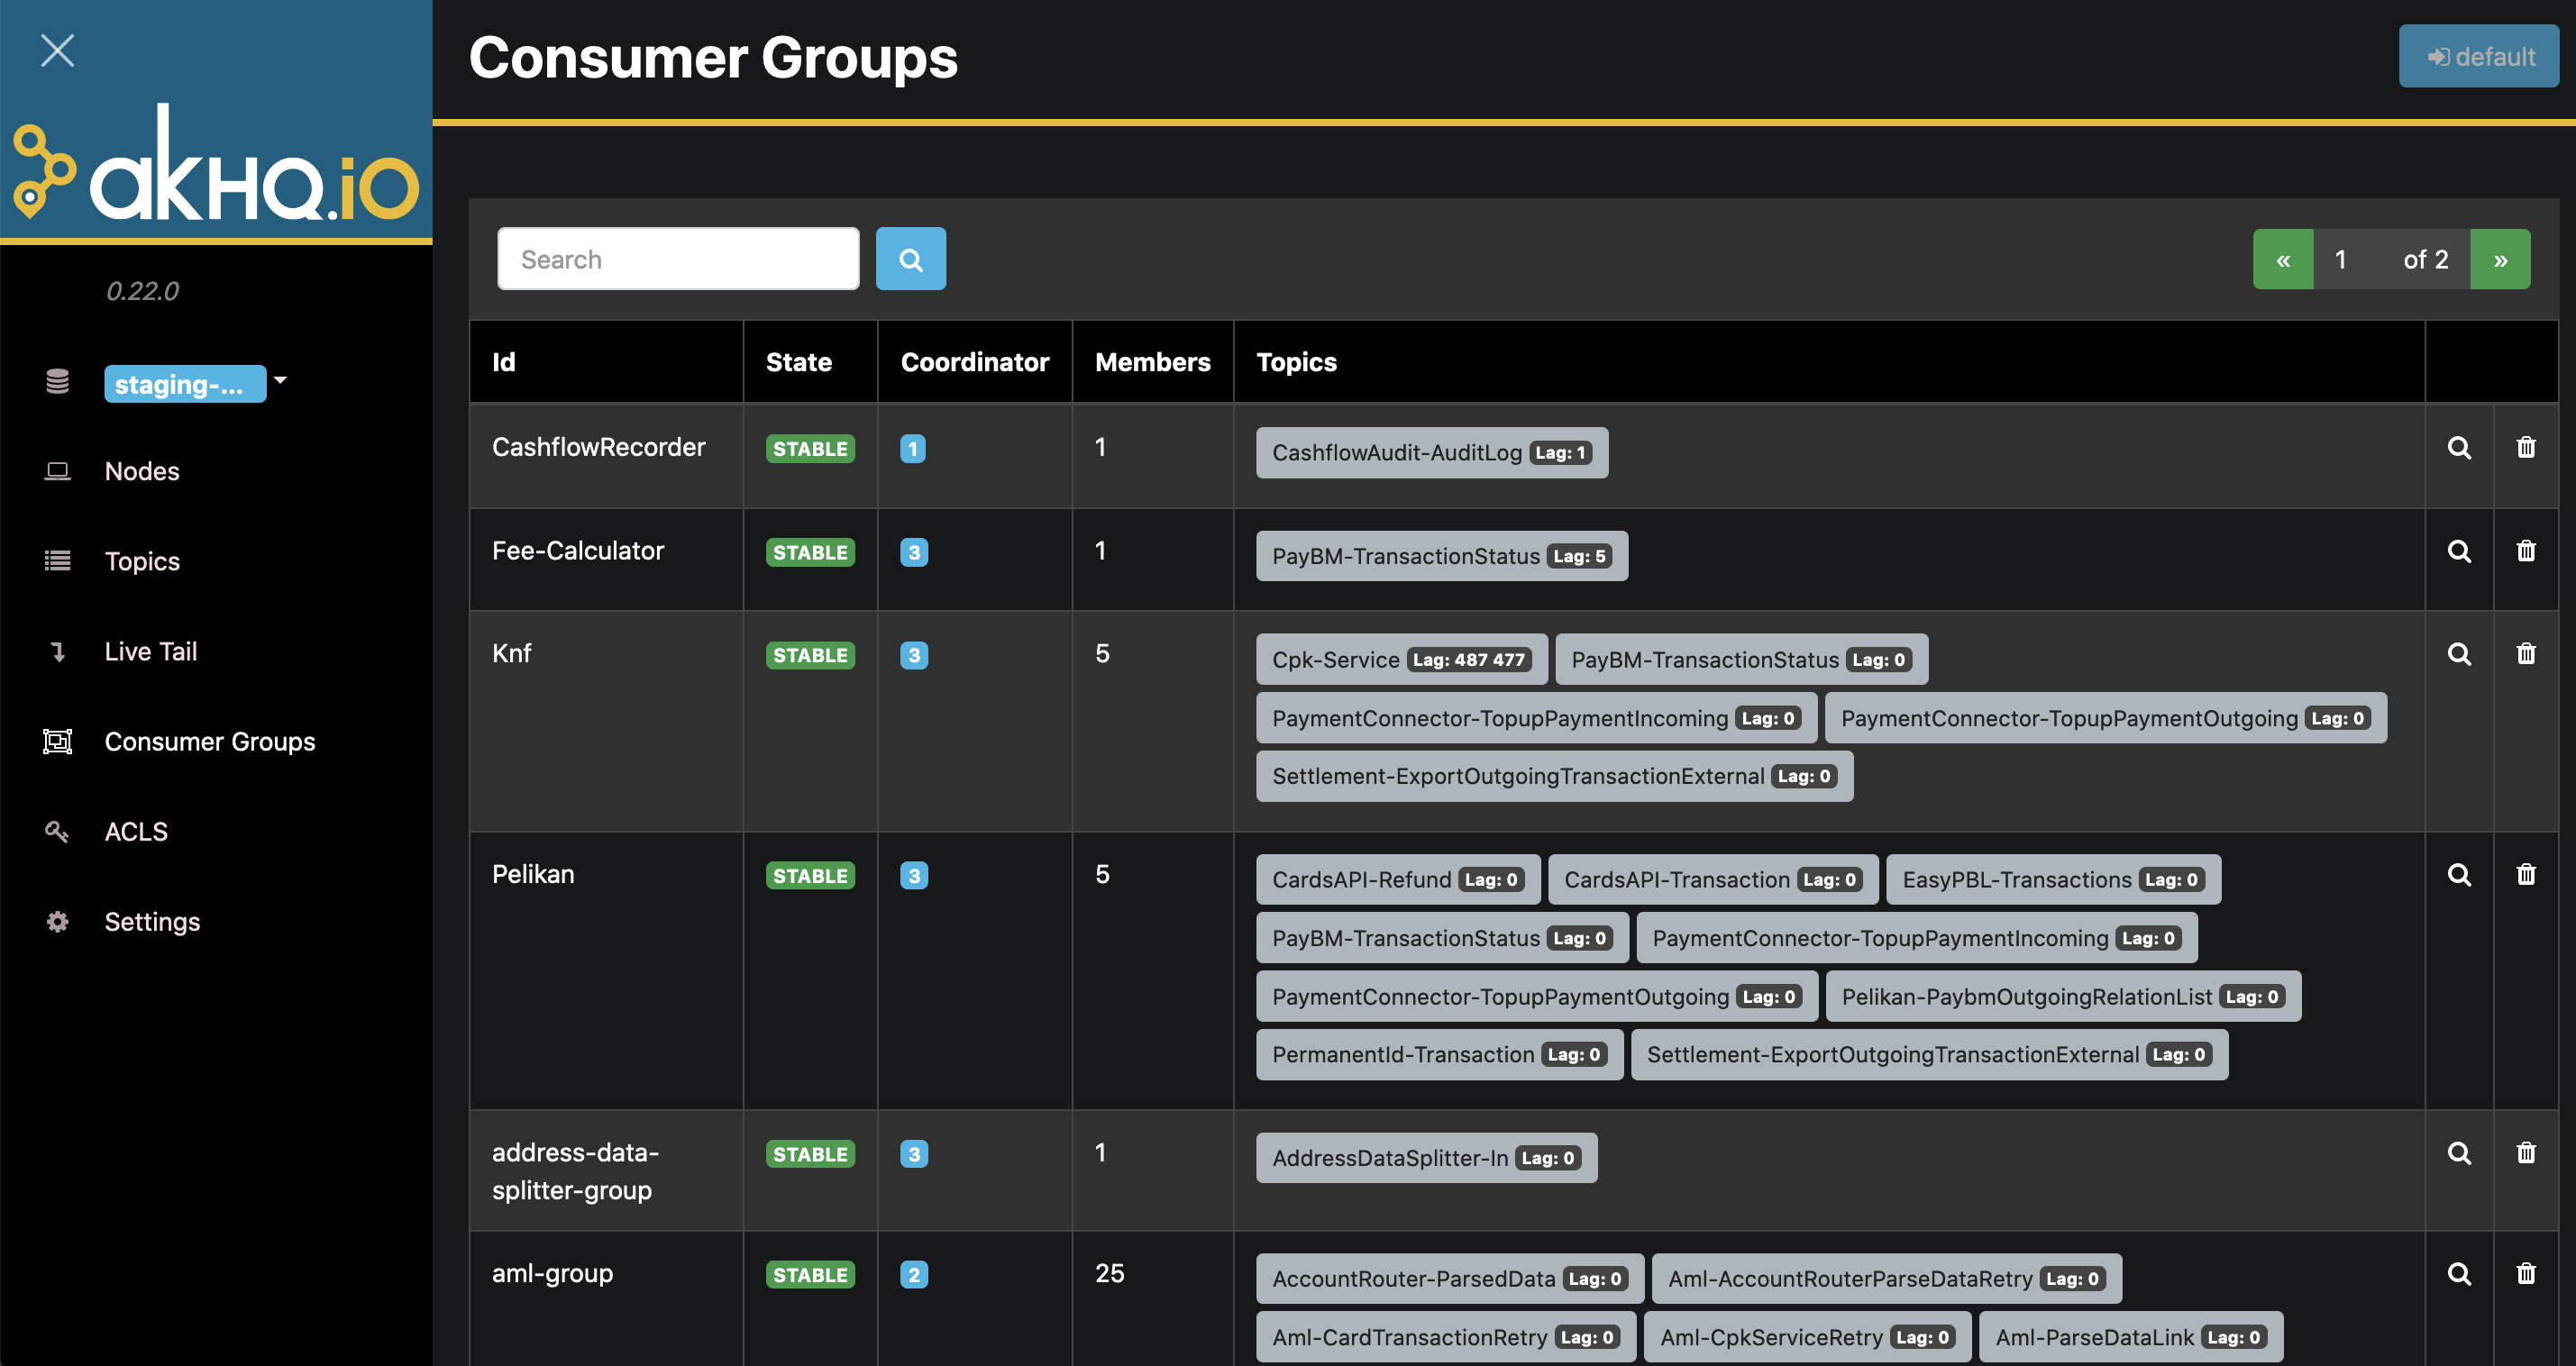Click the blue search magnifier button
Viewport: 2576px width, 1366px height.
coord(910,259)
